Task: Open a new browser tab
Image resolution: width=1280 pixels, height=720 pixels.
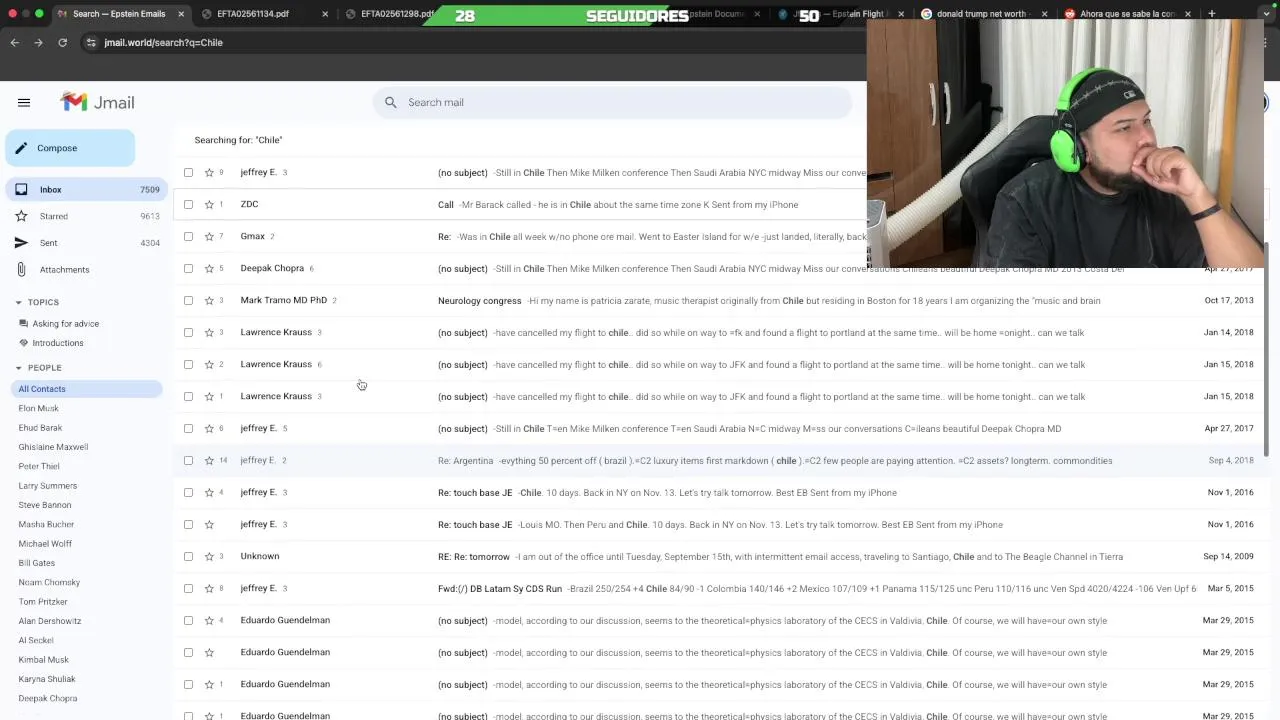Action: 1211,14
